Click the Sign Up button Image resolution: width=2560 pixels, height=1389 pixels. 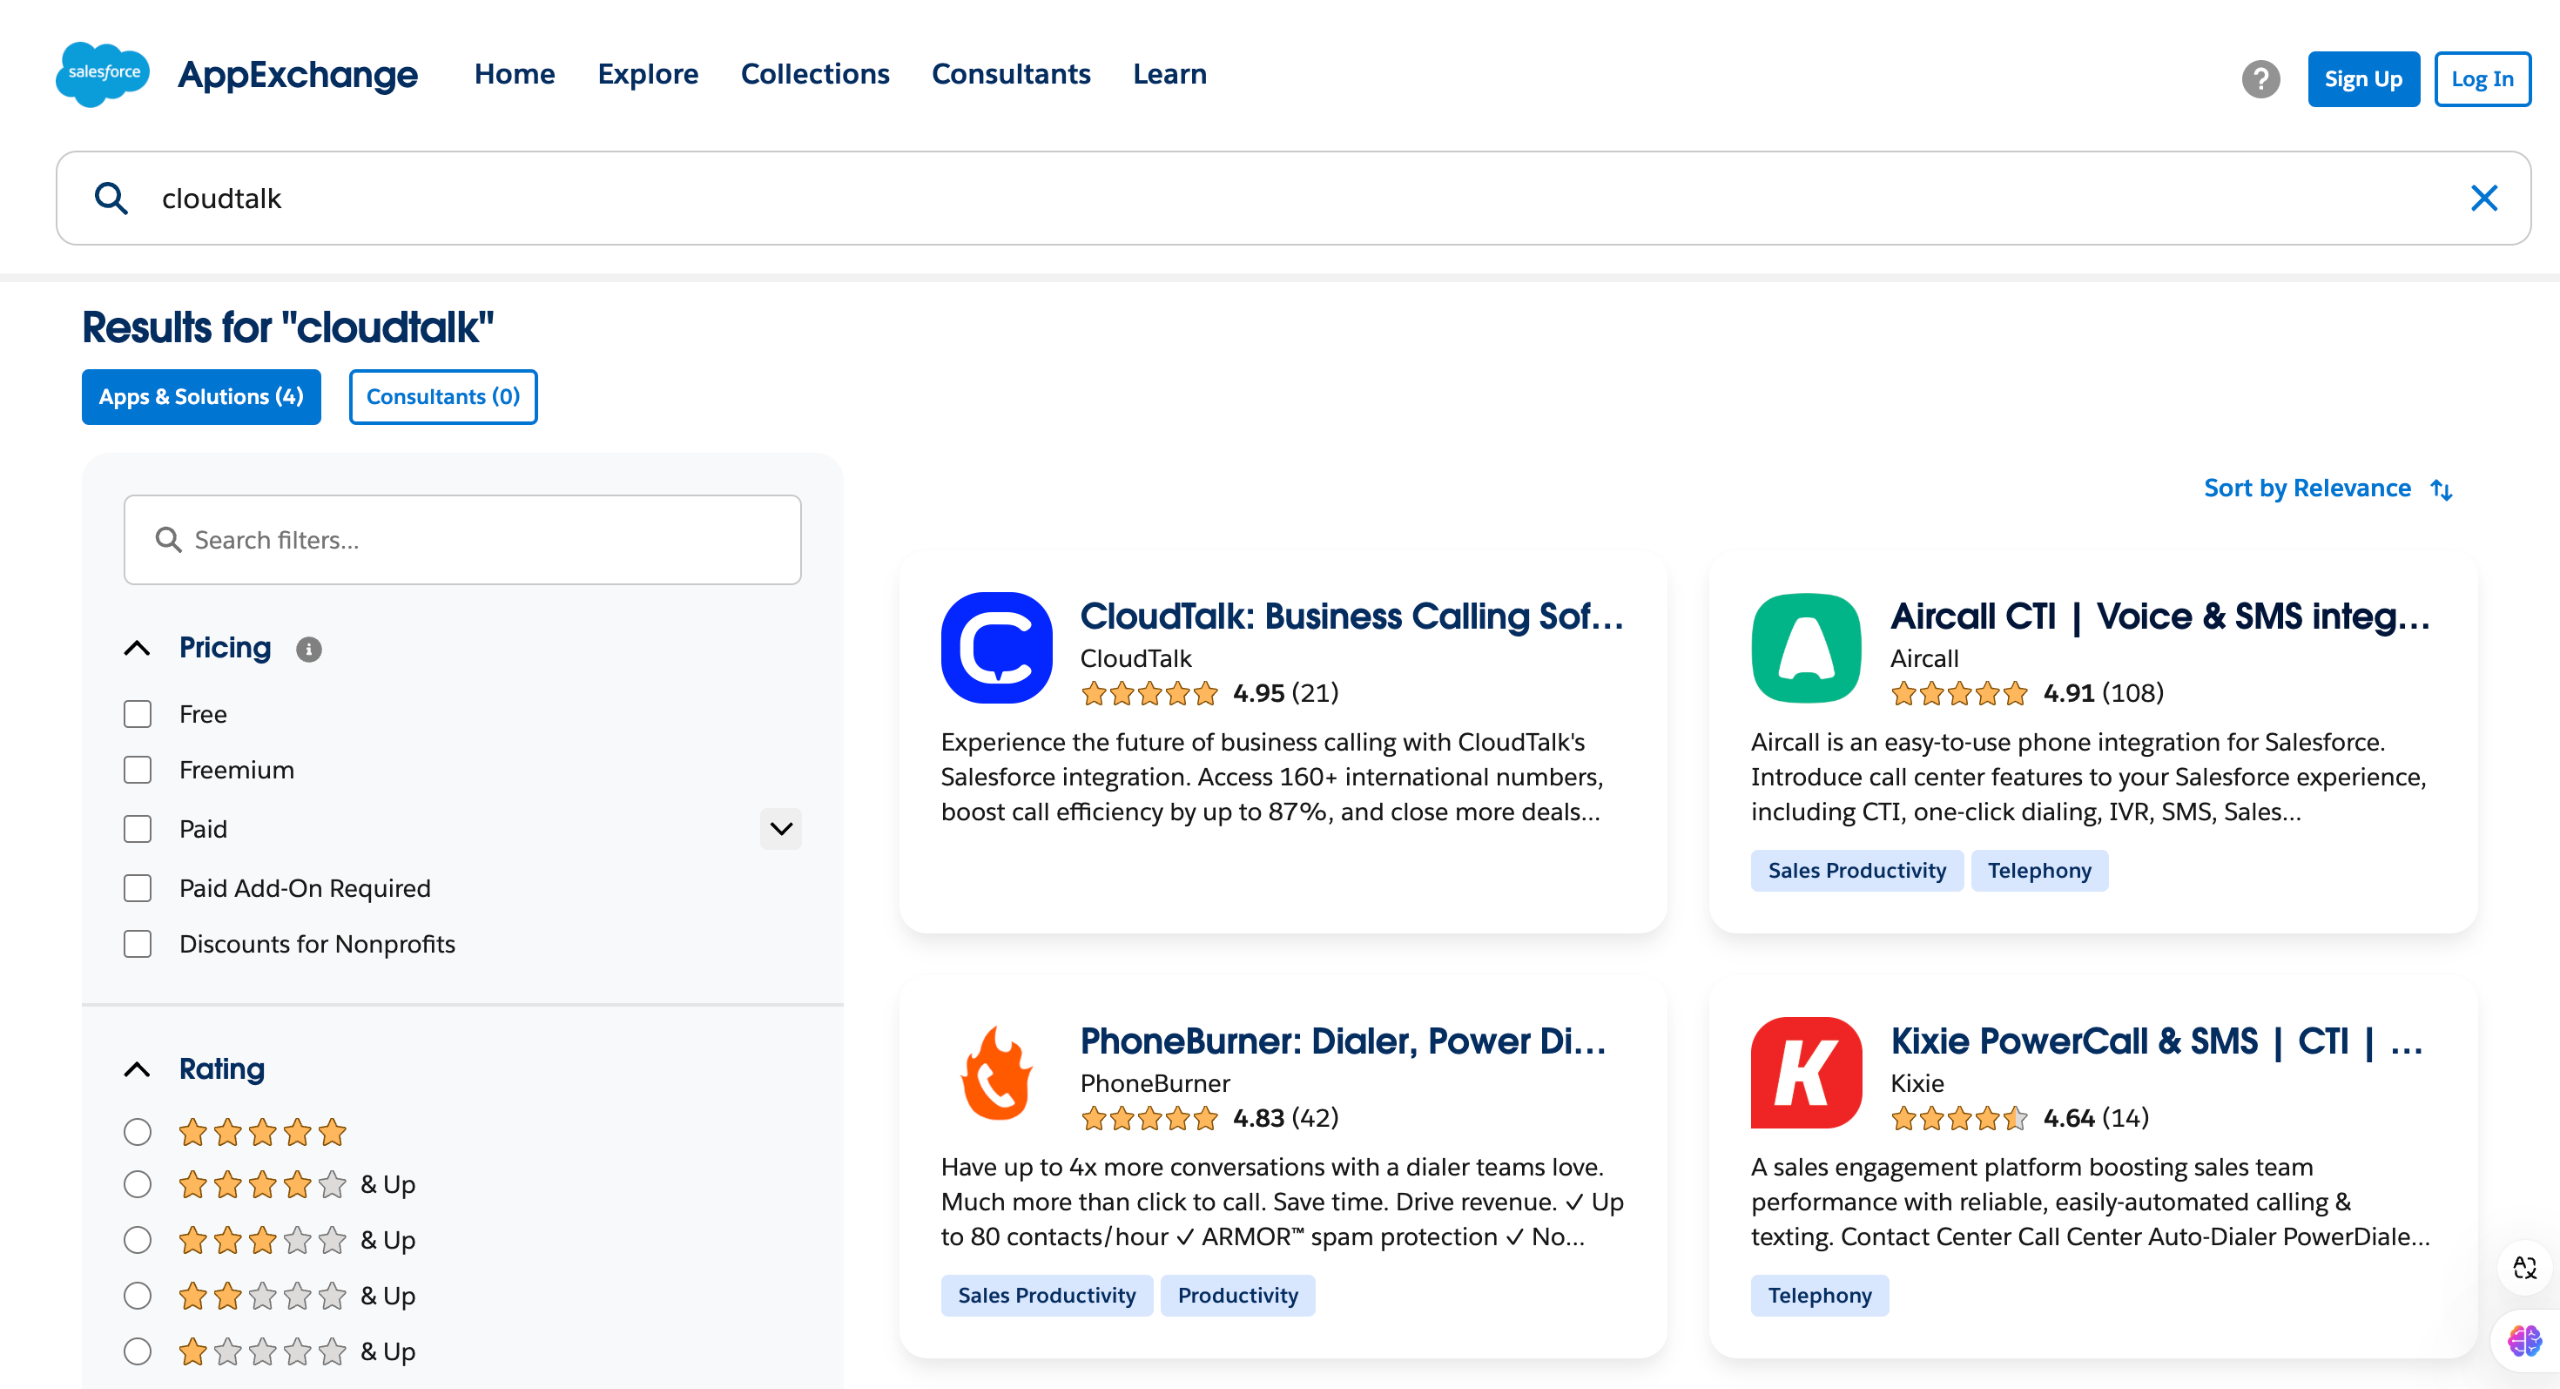coord(2363,79)
